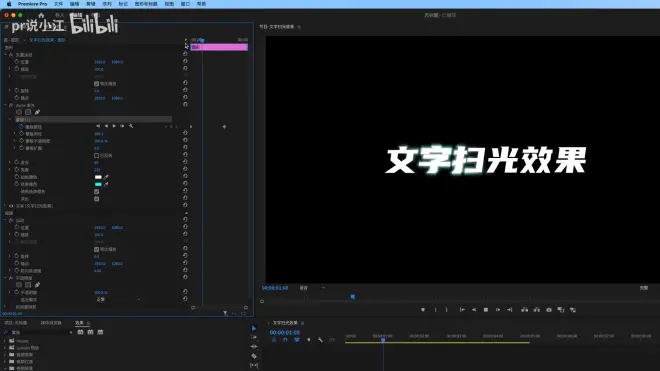Viewport: 660px width, 371px height.
Task: Go to In point in Program monitor
Action: pyautogui.click(x=462, y=310)
